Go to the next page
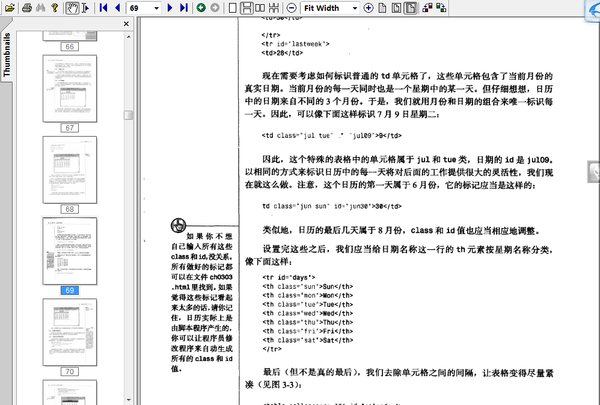Screen dimensions: 600x405 [170, 8]
